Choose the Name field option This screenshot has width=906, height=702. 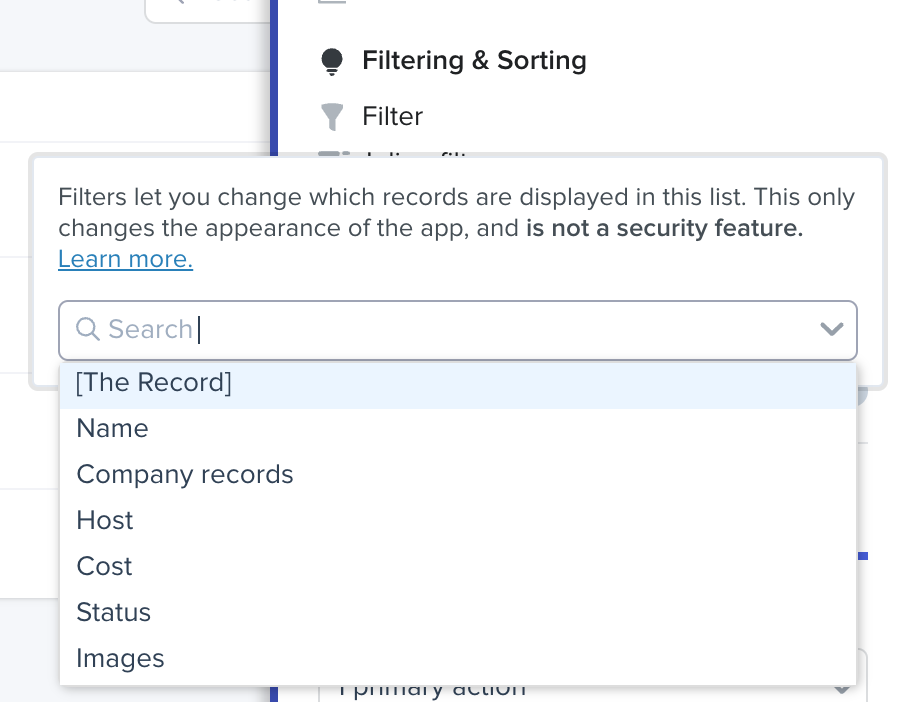pos(112,429)
